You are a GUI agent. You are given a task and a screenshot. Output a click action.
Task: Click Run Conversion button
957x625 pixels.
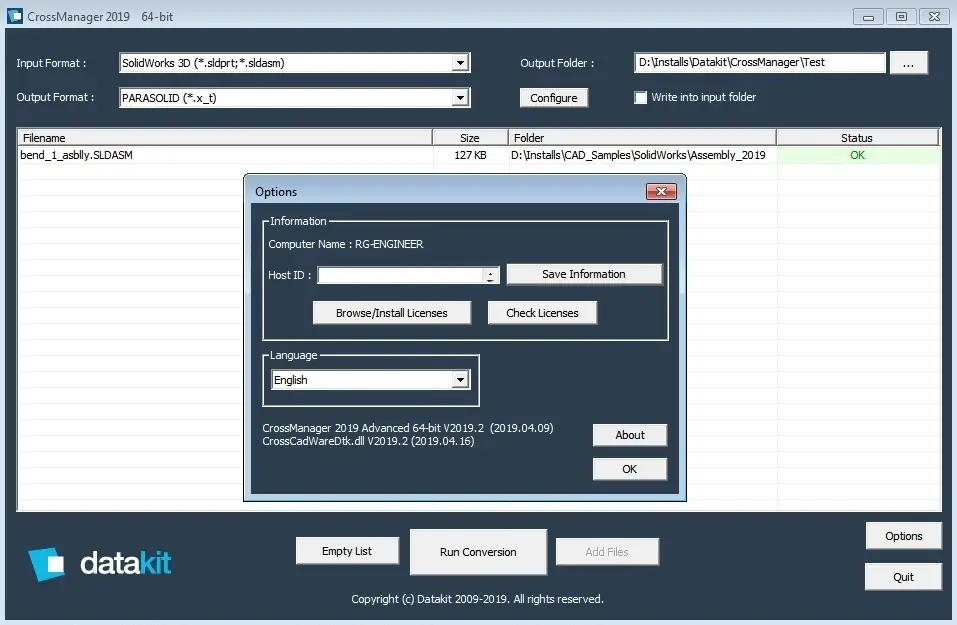coord(478,552)
